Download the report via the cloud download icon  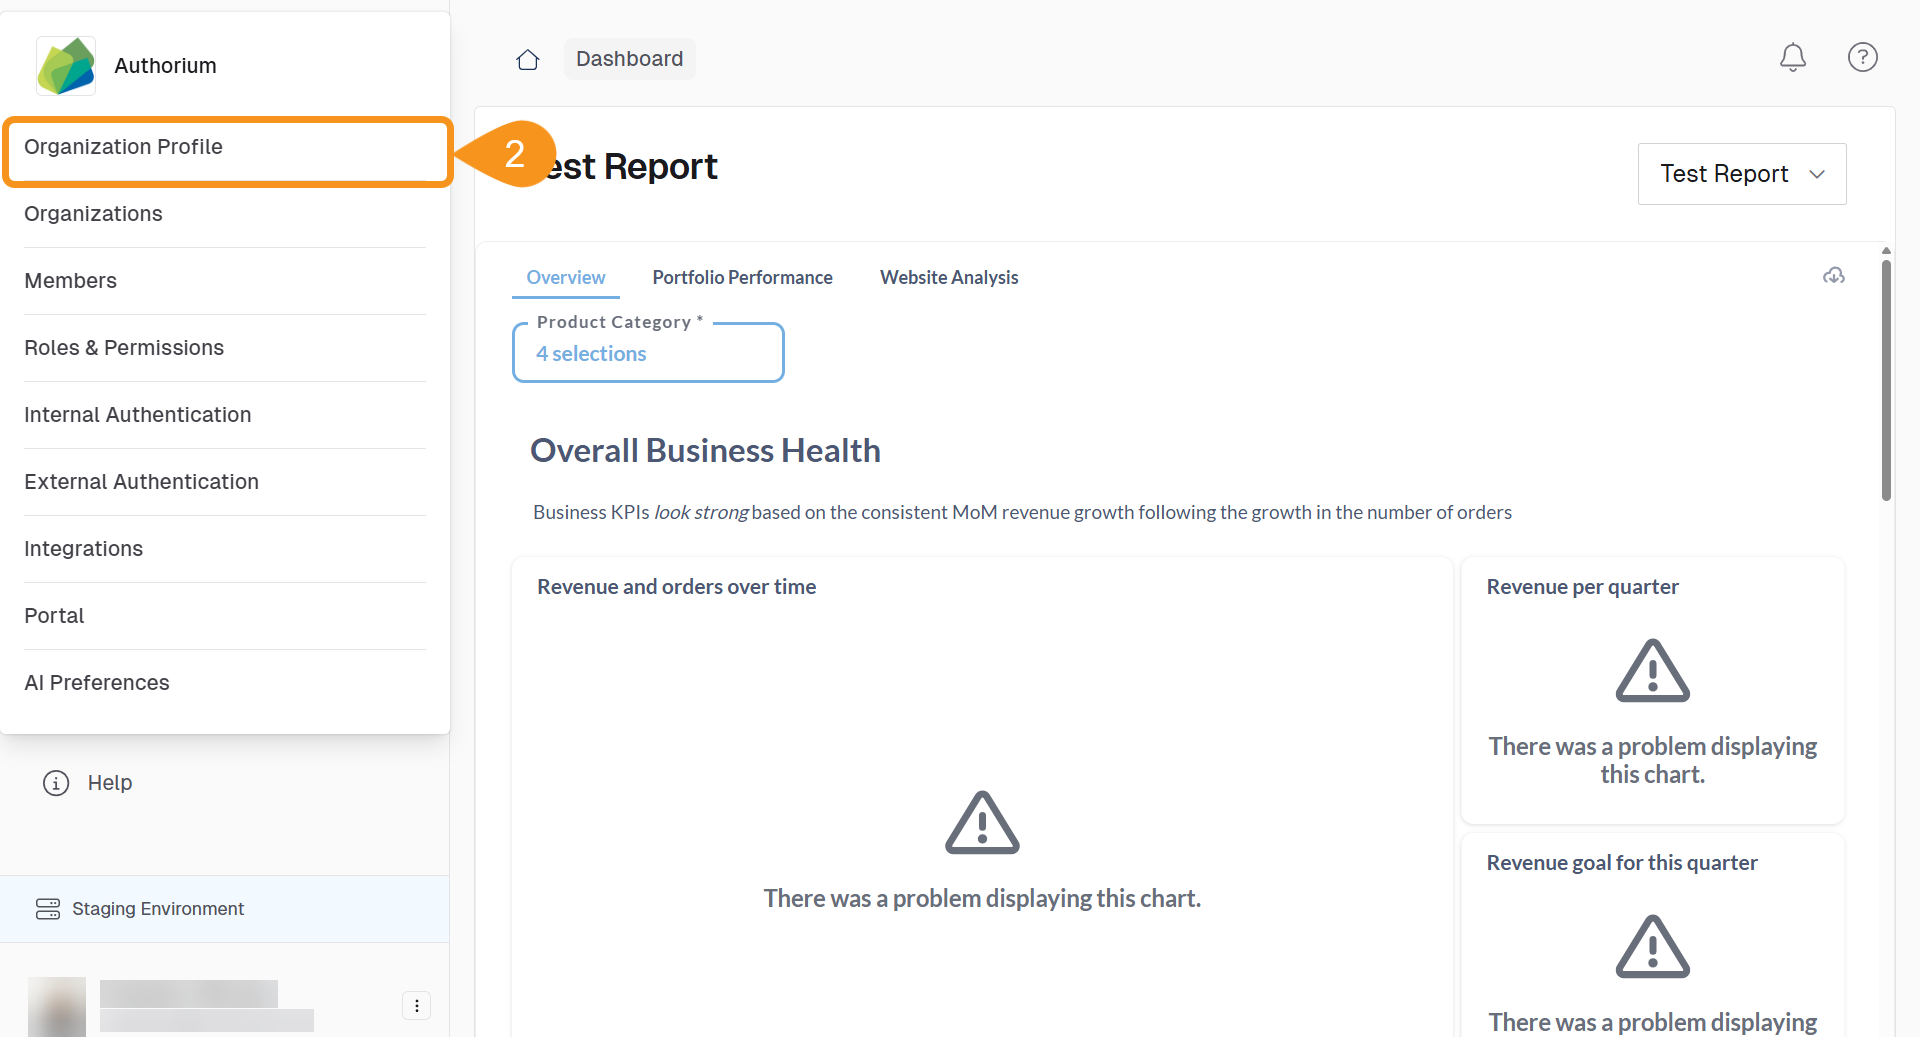click(x=1833, y=276)
